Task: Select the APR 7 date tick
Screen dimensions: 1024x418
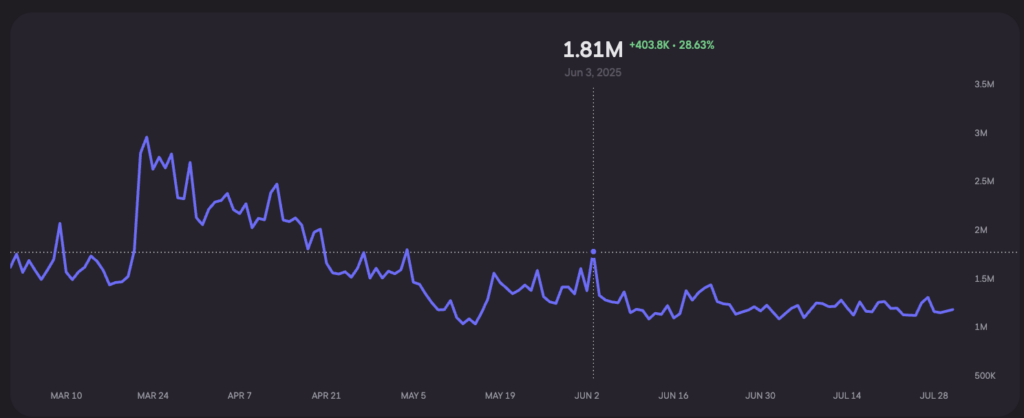Action: point(241,396)
